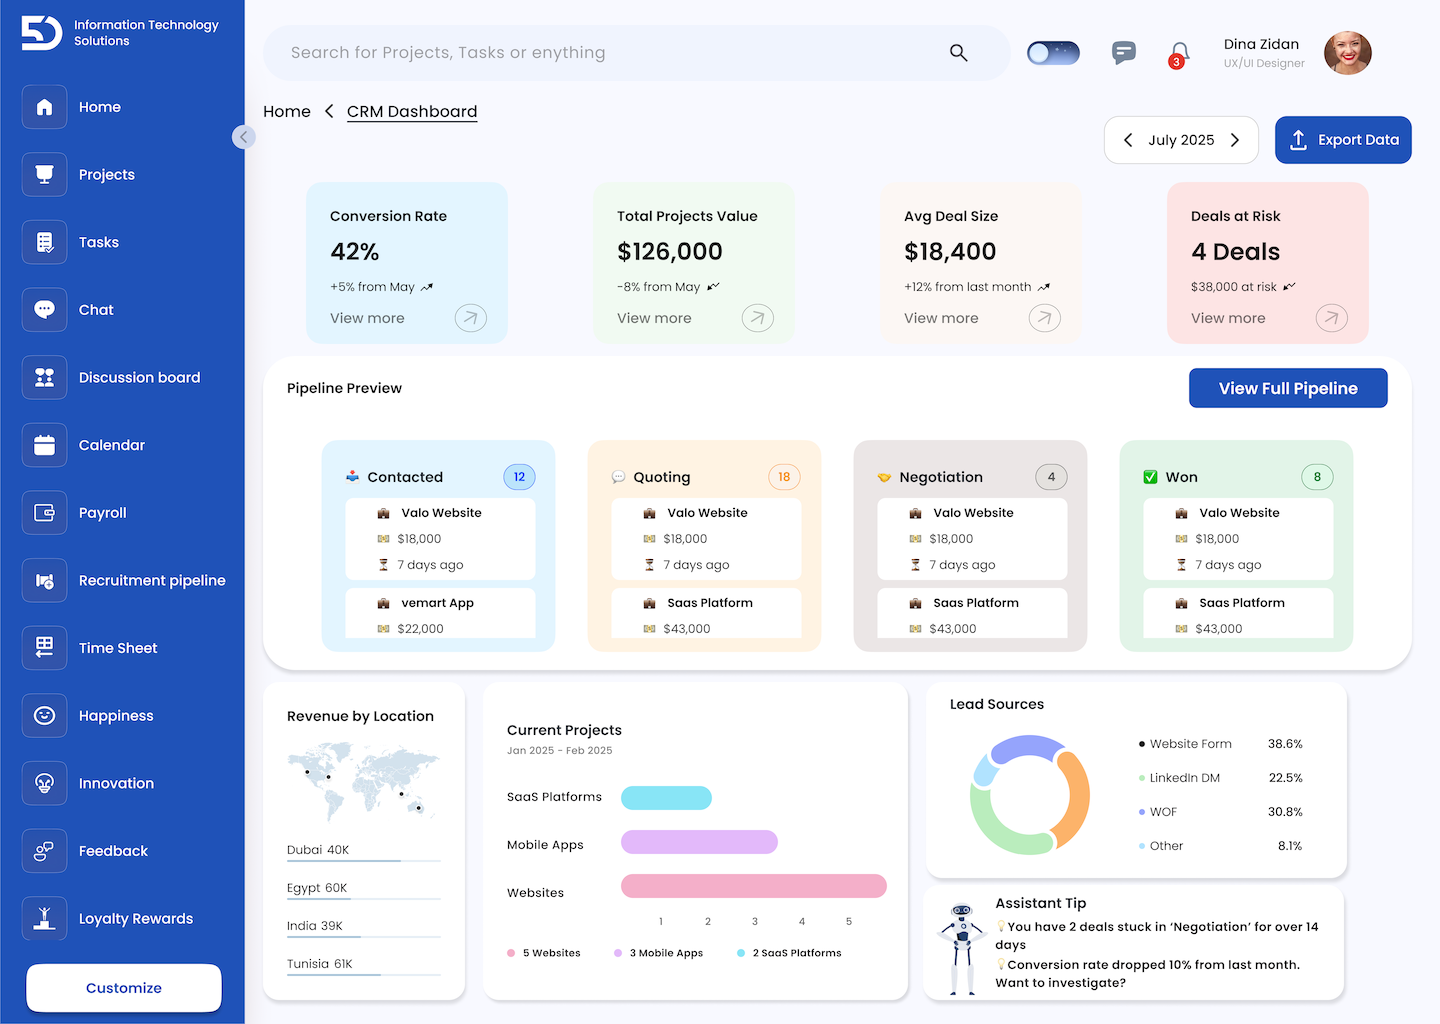Click the Innovation lightbulb icon in sidebar
This screenshot has height=1024, width=1440.
click(x=45, y=783)
